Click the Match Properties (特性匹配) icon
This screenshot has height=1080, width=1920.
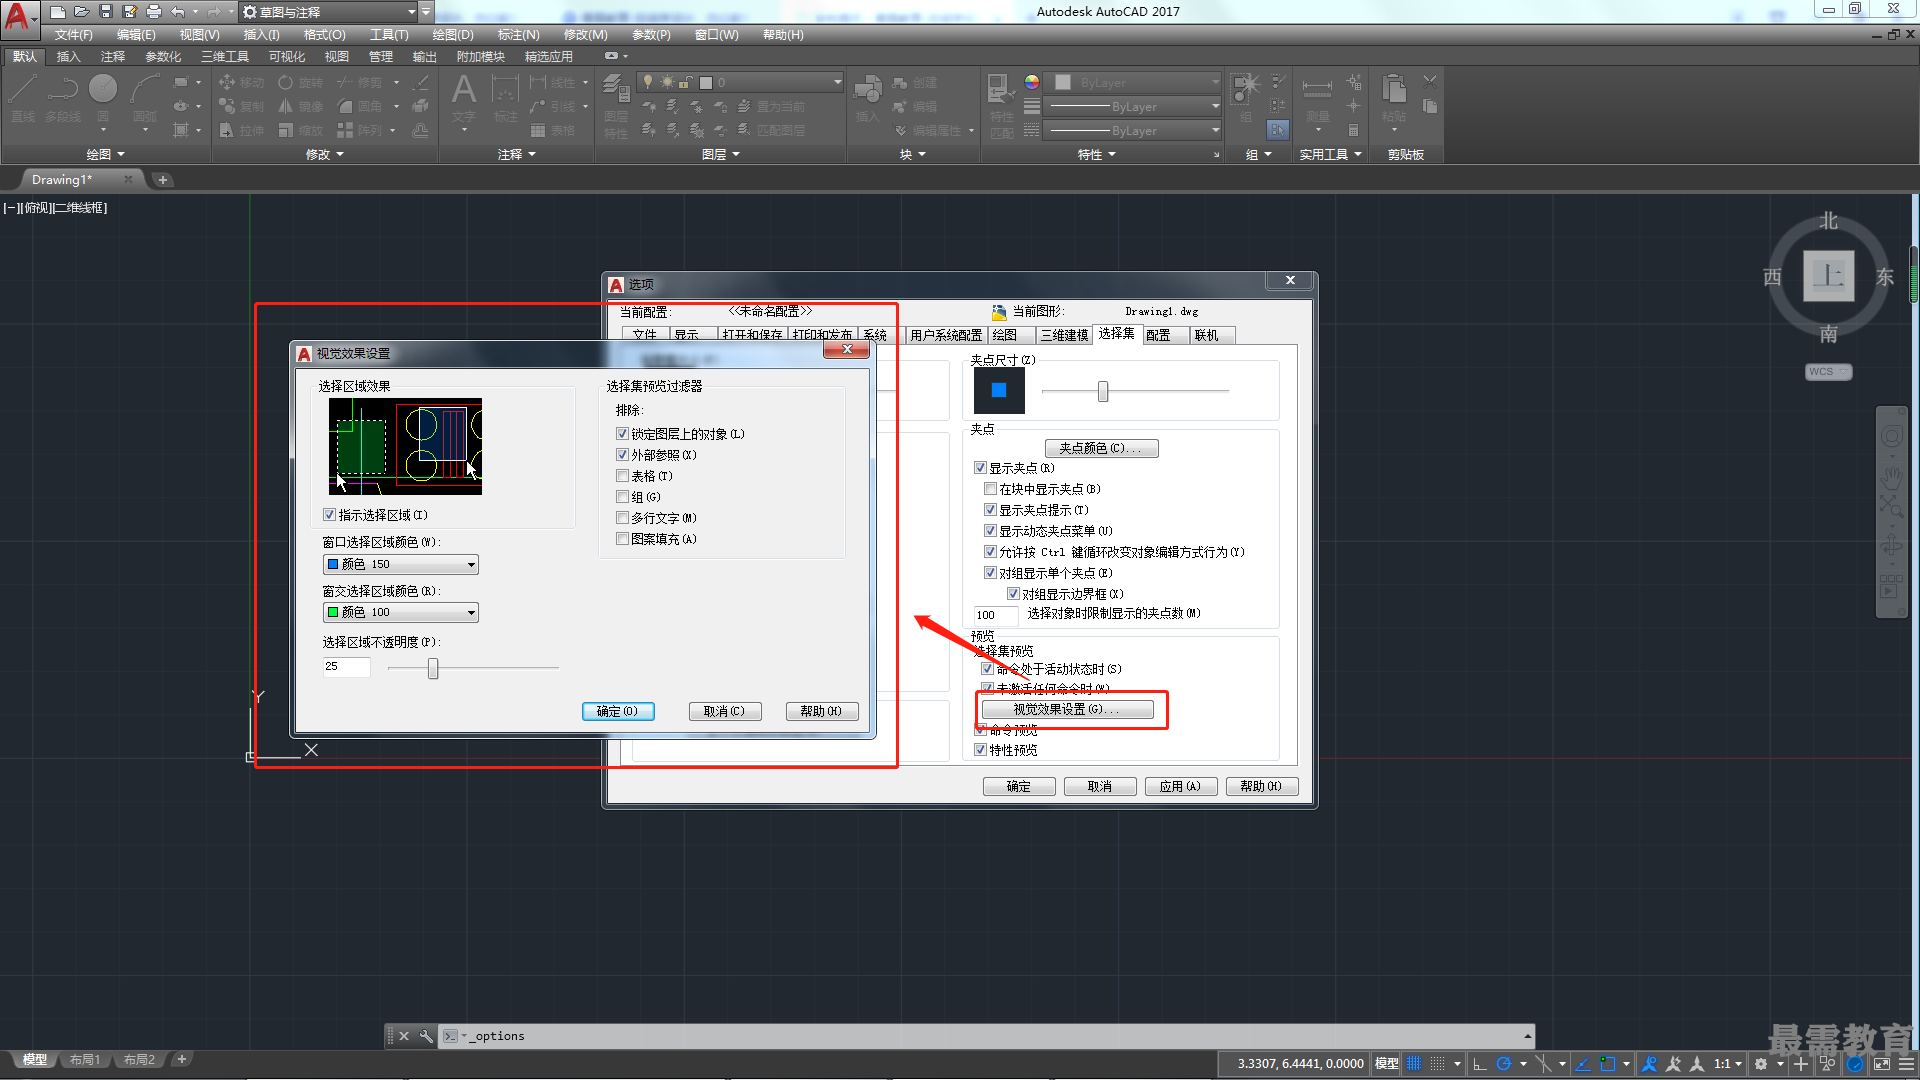tap(1001, 106)
